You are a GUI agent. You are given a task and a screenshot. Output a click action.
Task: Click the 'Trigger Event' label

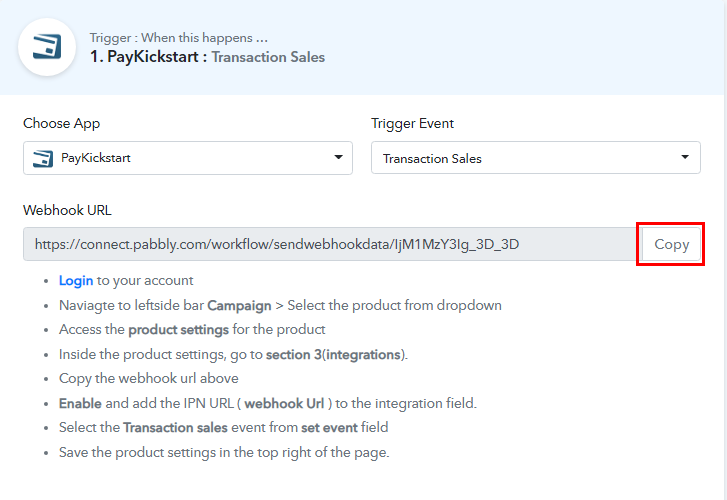pos(412,123)
